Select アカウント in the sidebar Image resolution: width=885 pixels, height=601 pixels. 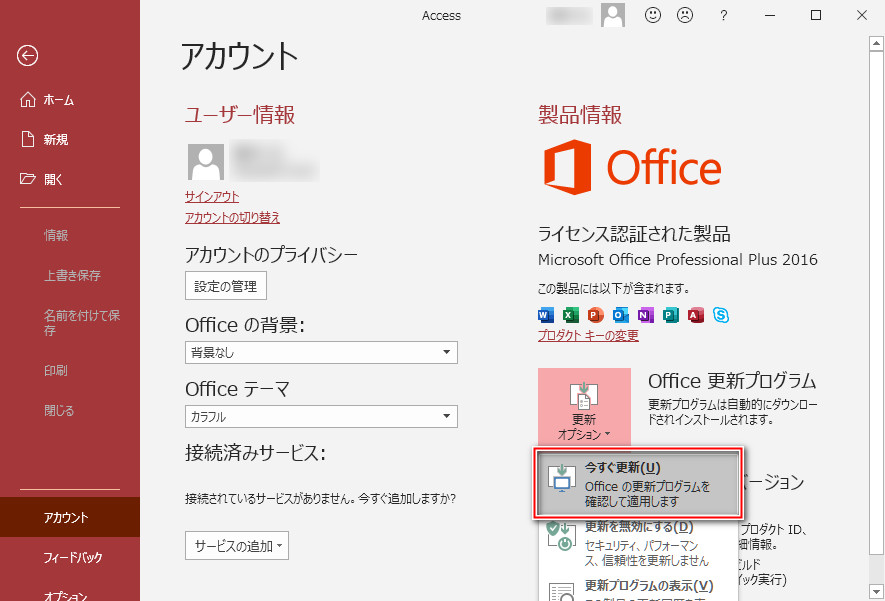(70, 517)
